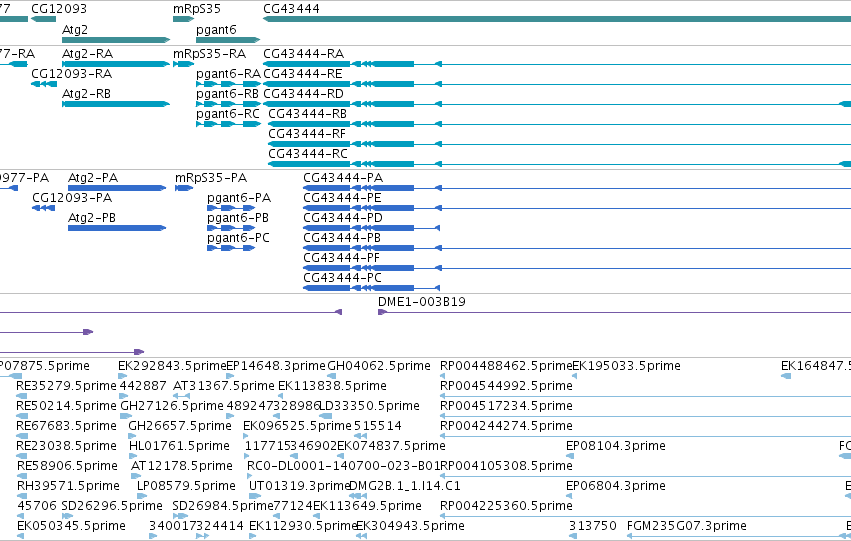Select the EP06804.3prime EST label
851x541 pixels.
click(615, 487)
